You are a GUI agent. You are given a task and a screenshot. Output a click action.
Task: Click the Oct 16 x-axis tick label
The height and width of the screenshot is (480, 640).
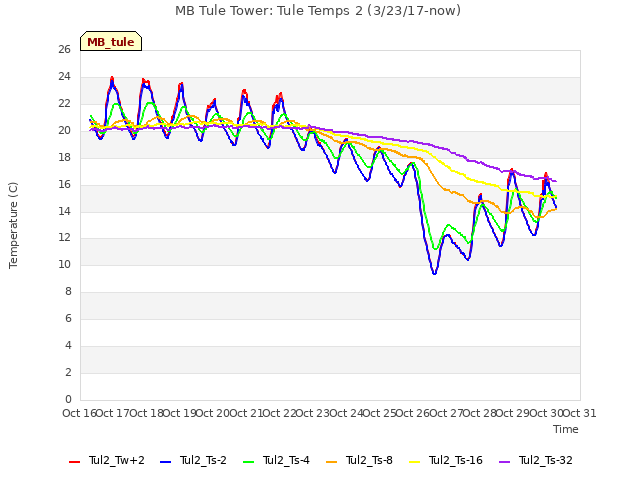click(x=79, y=413)
